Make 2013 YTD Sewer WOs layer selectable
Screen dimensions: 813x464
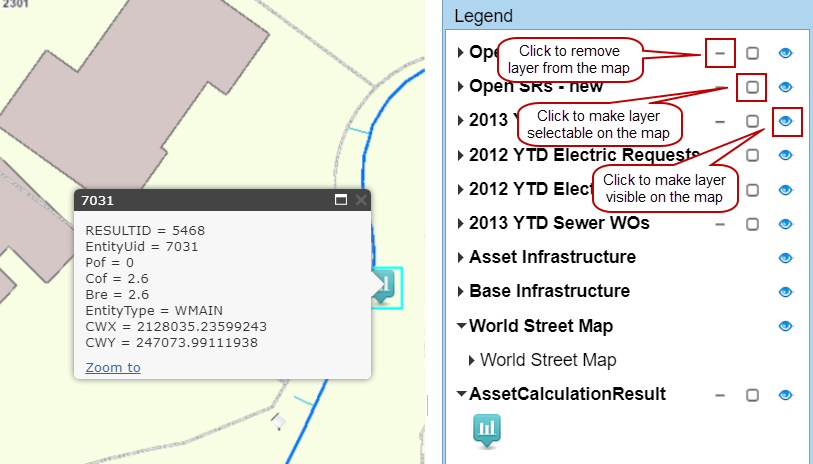(x=752, y=224)
